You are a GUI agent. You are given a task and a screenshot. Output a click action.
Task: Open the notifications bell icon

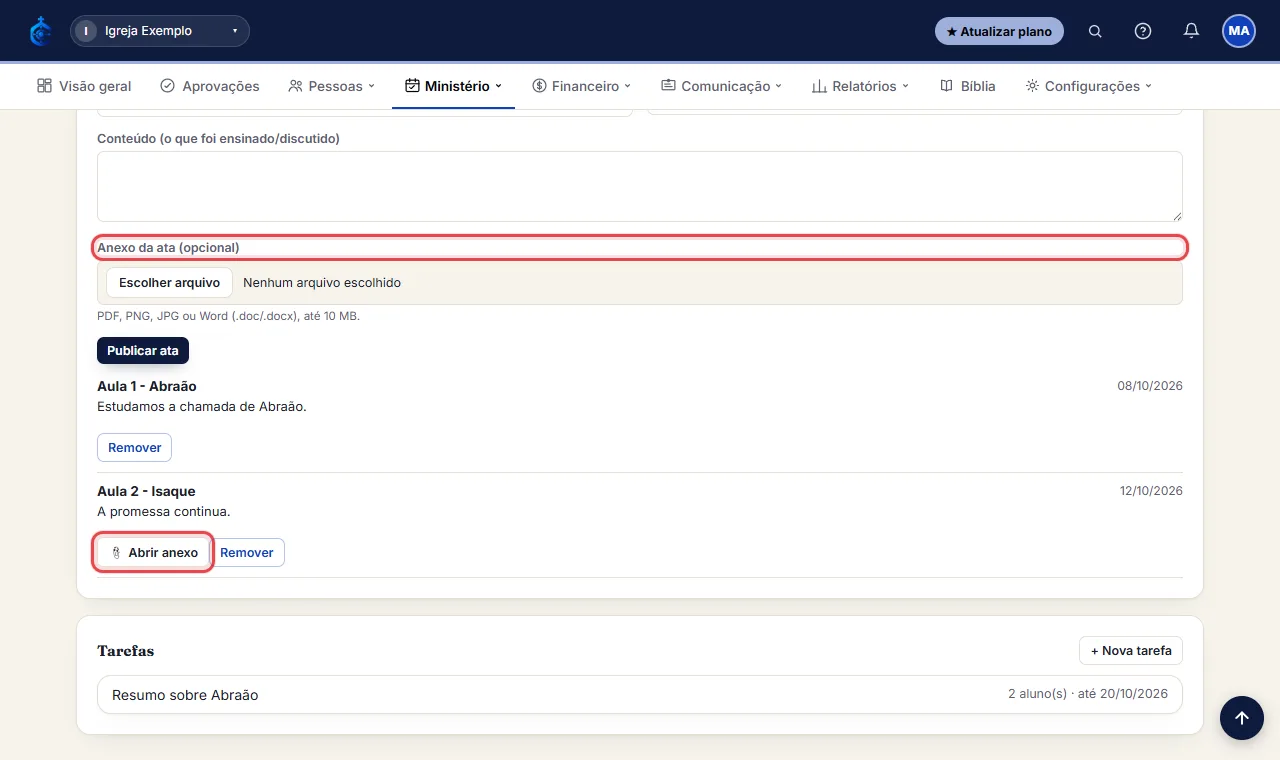click(1191, 31)
